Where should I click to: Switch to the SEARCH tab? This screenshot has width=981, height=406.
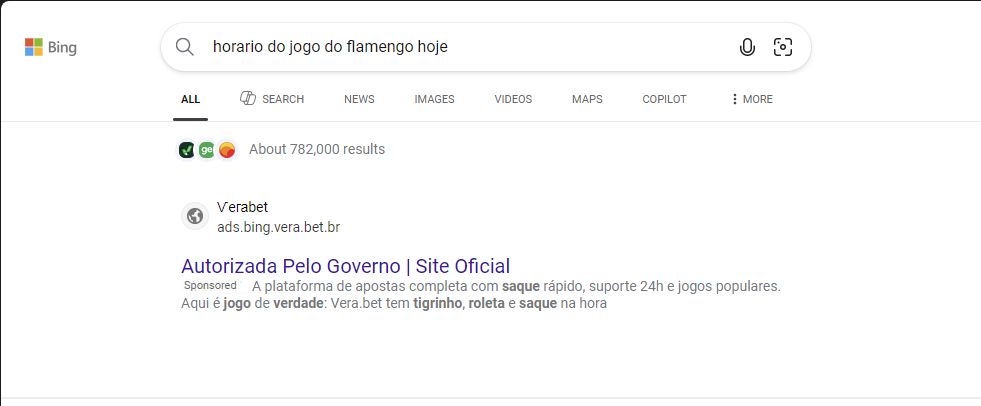[272, 99]
